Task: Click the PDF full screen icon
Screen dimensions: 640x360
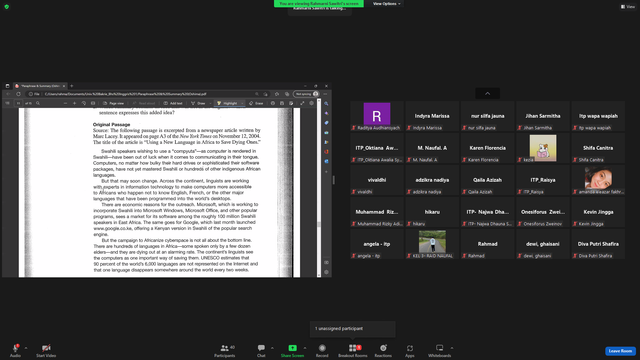Action: (x=302, y=103)
